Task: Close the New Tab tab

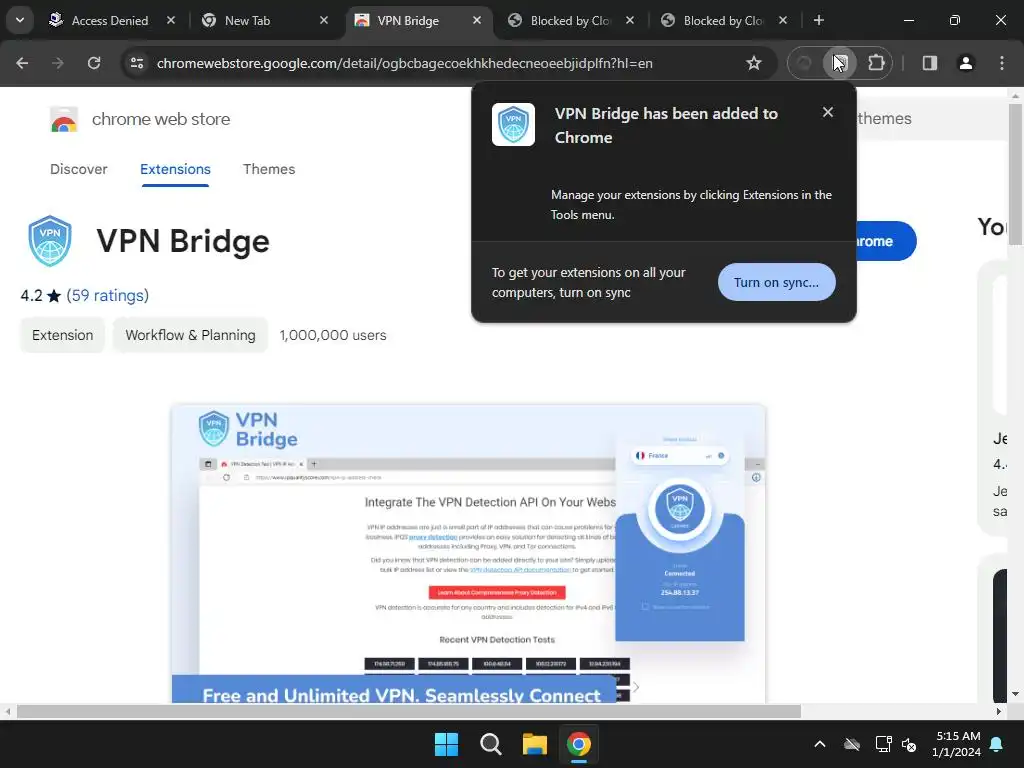Action: (x=324, y=20)
